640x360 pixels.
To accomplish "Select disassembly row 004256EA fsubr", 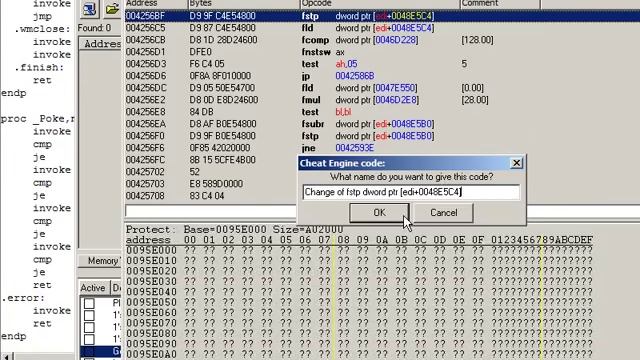I will (382, 124).
